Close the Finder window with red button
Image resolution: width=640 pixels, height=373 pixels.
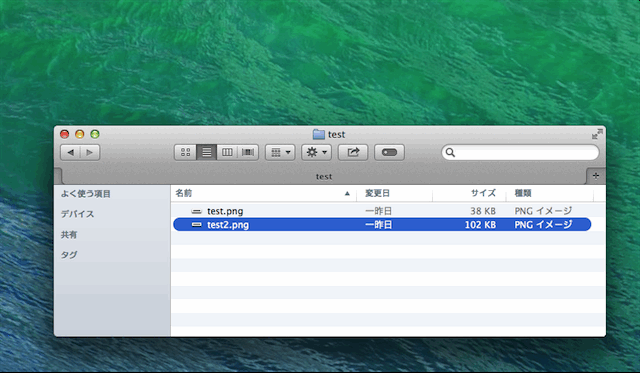(64, 134)
